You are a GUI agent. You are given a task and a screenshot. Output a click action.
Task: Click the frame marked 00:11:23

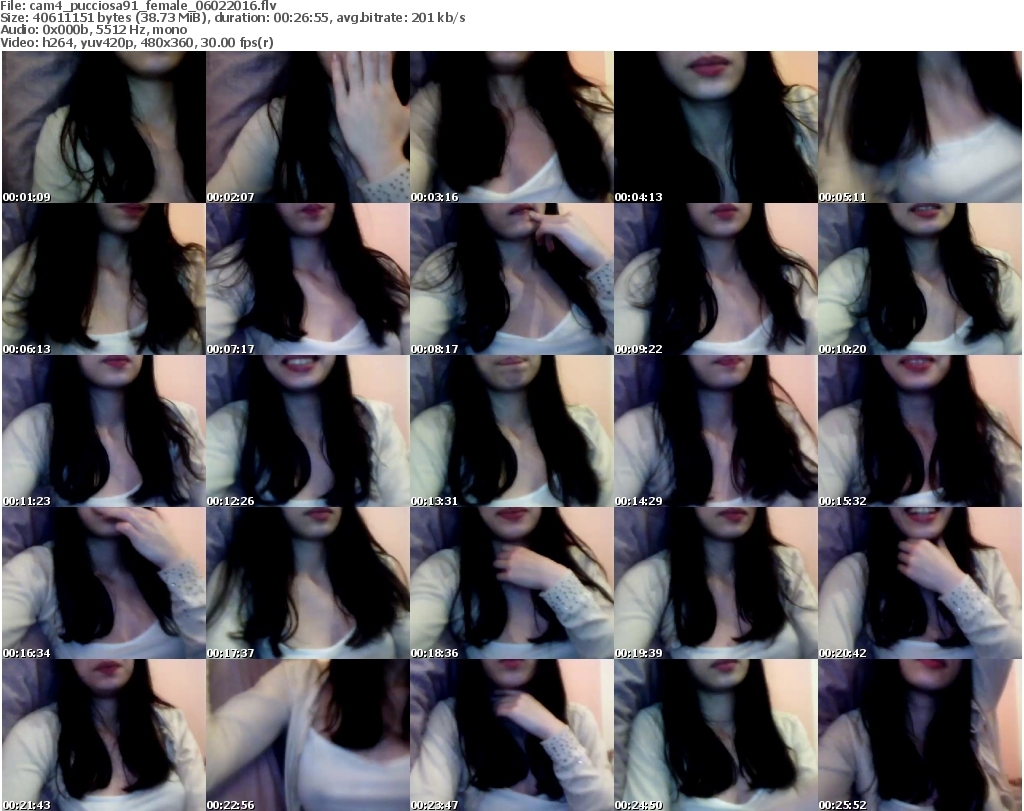104,432
